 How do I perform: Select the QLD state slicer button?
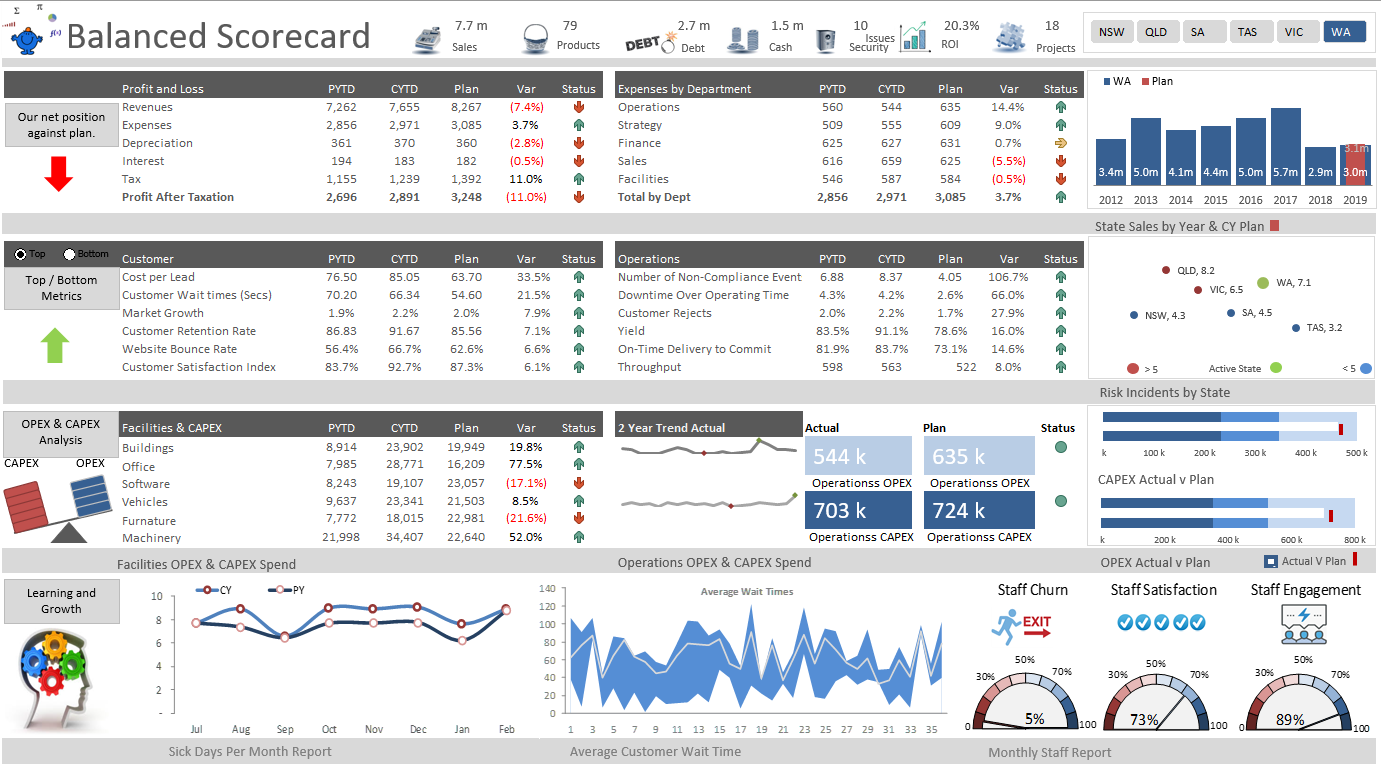[x=1156, y=32]
